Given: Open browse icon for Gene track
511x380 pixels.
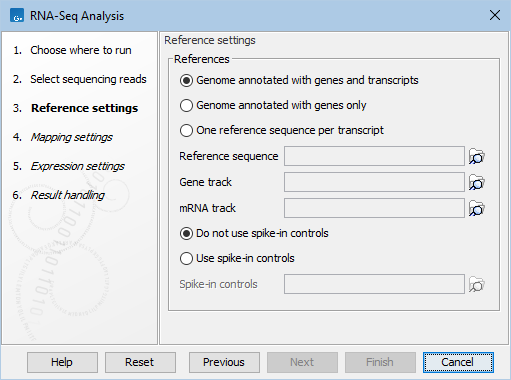Looking at the screenshot, I should point(477,182).
